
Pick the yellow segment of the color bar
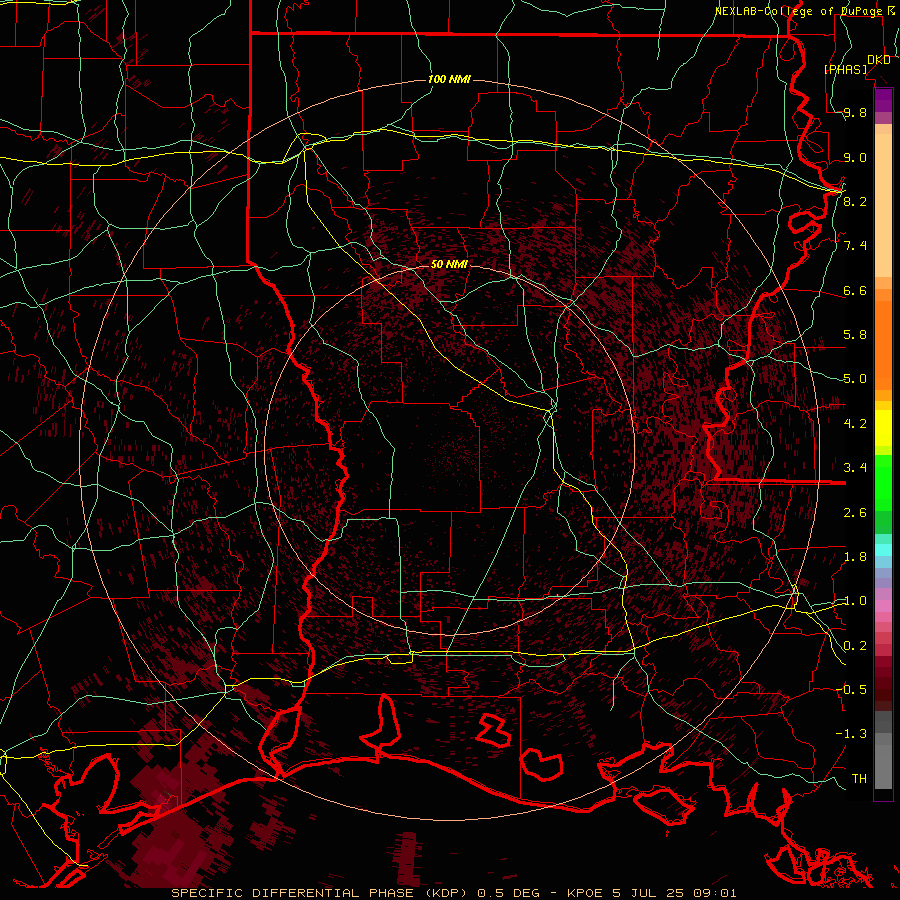coord(883,428)
